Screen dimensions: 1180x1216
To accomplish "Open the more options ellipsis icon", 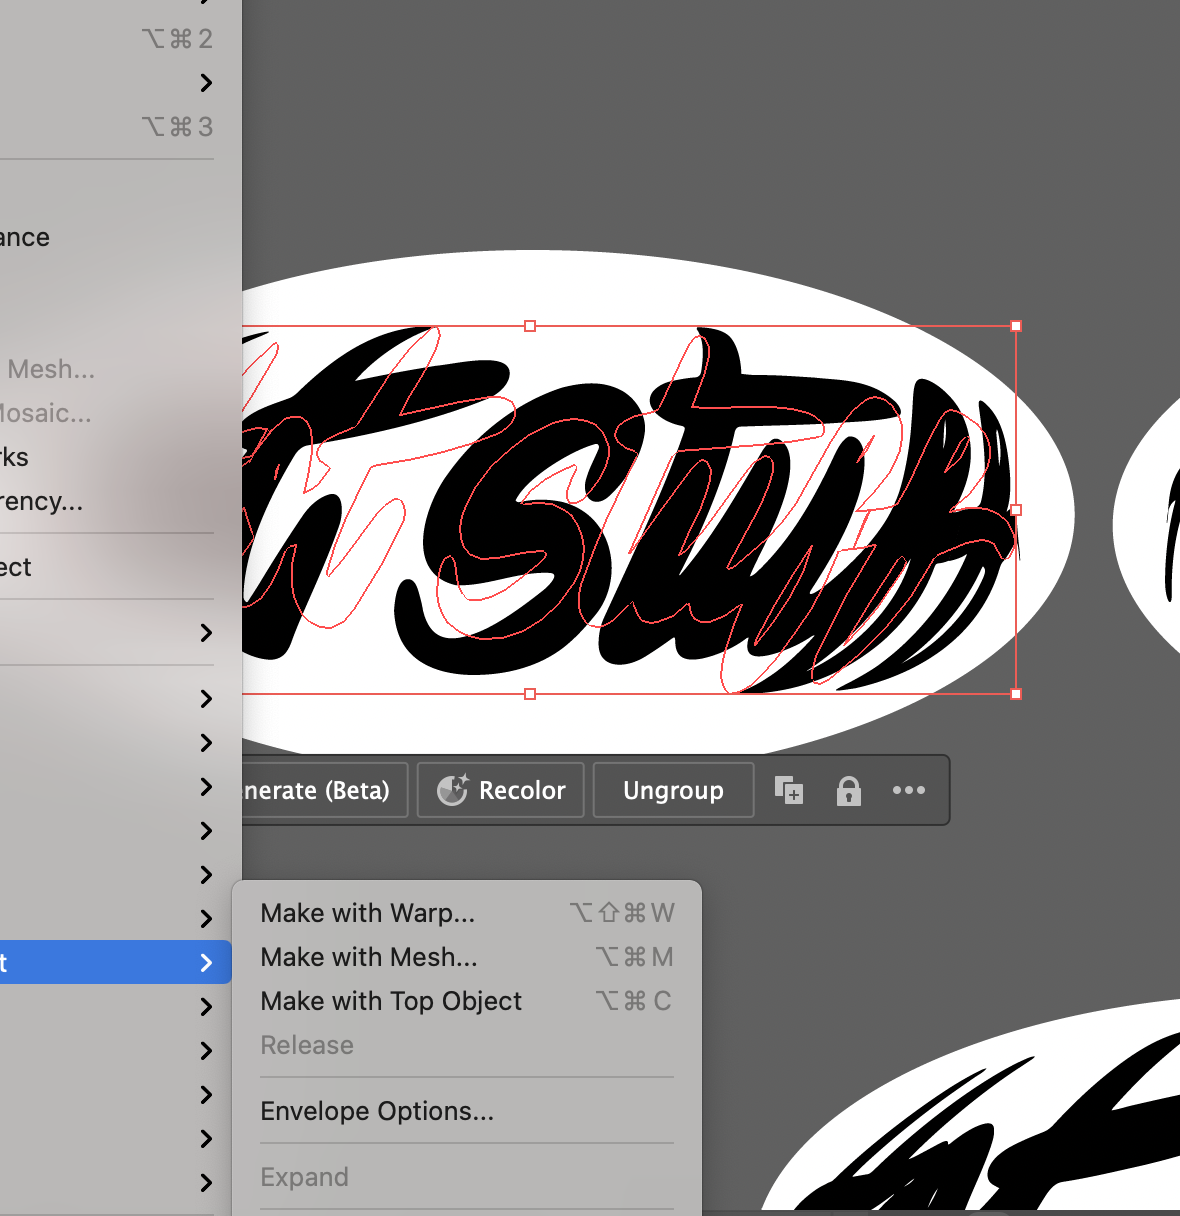I will click(908, 790).
